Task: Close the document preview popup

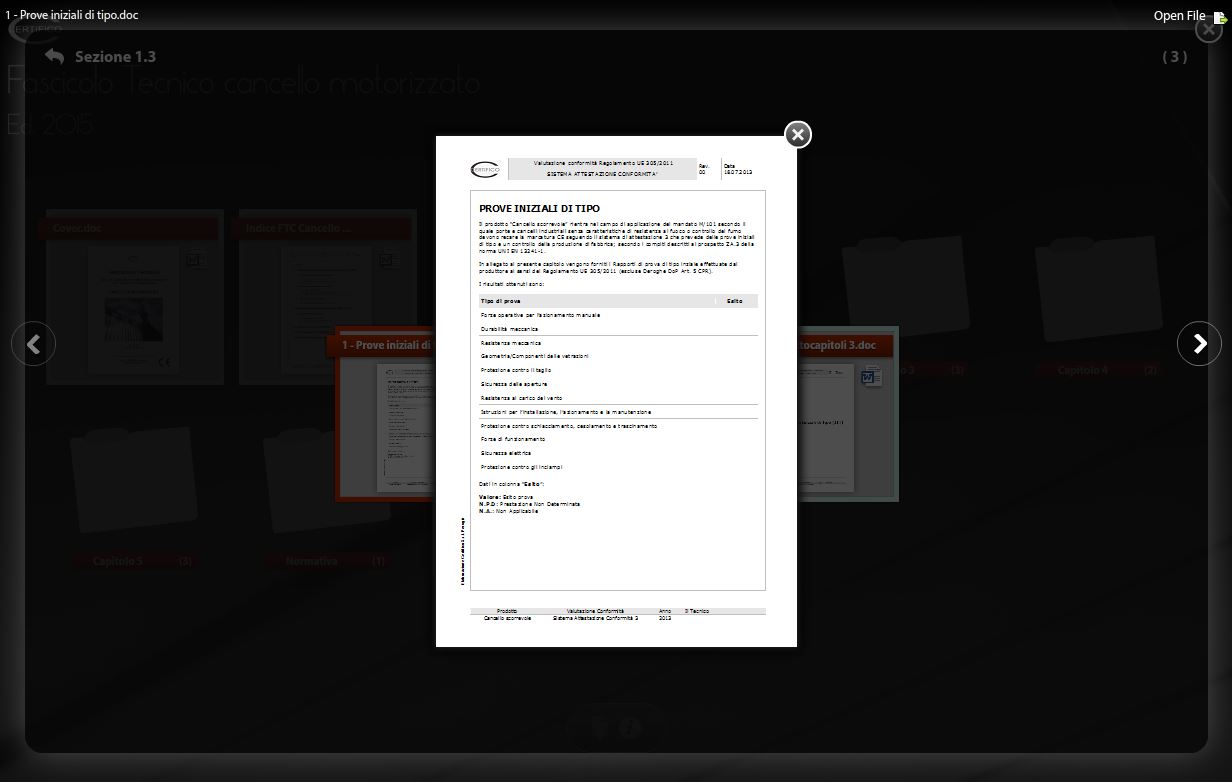Action: pyautogui.click(x=797, y=135)
